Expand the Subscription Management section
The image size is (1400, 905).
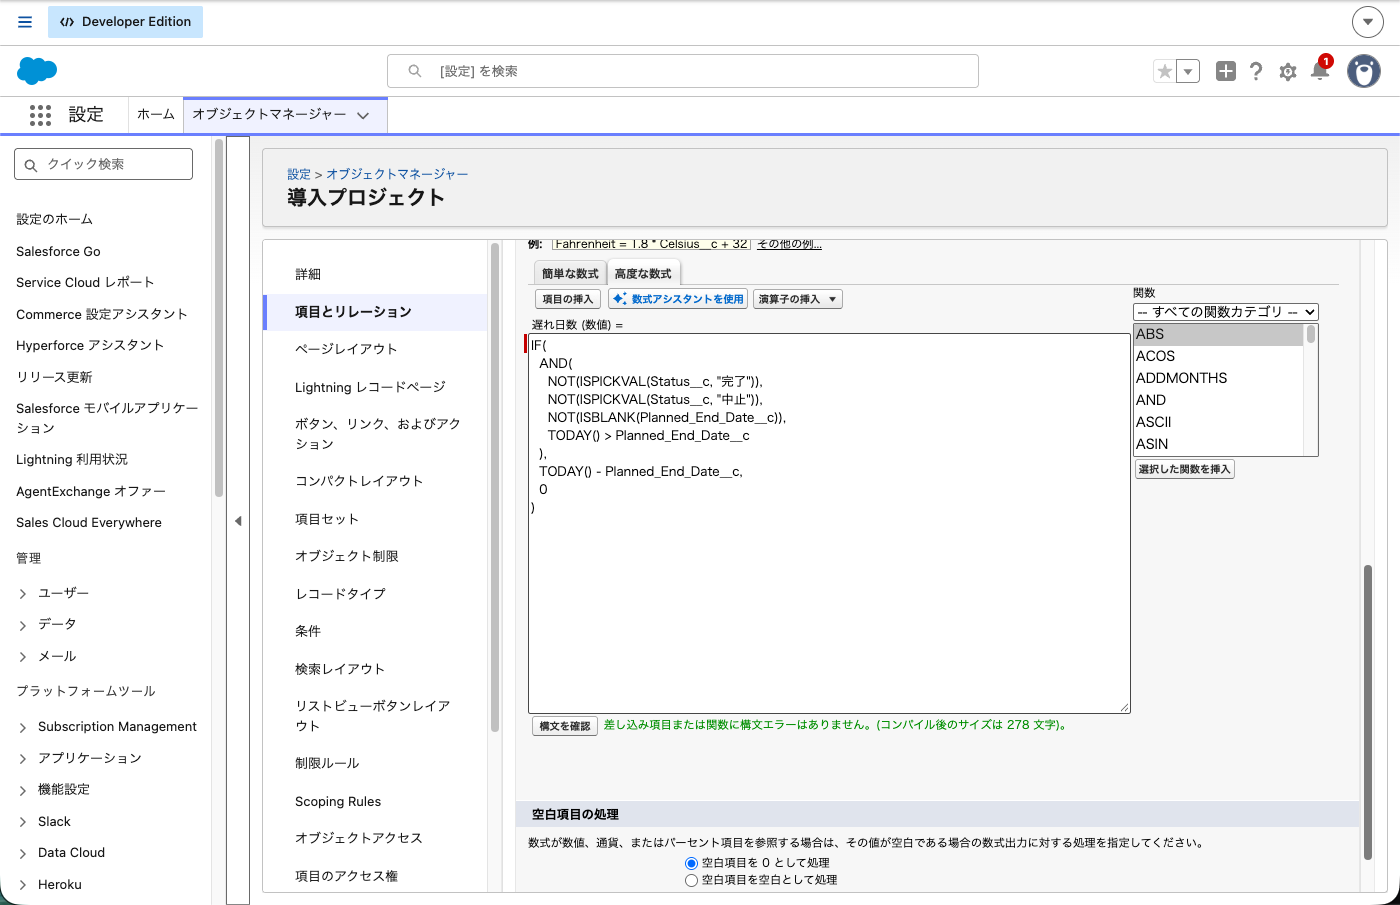click(x=23, y=727)
